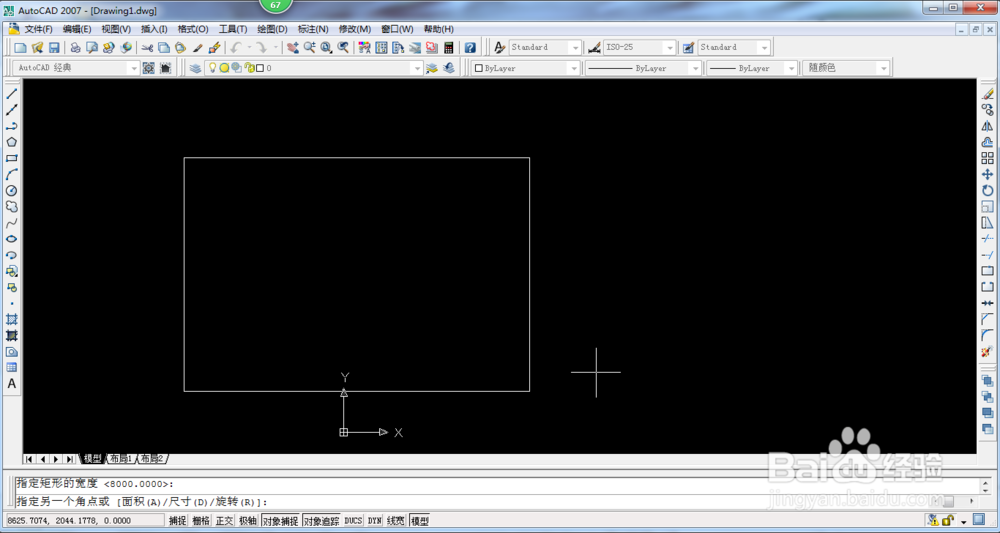This screenshot has width=1000, height=533.
Task: Open the 视图(V) menu
Action: tap(116, 29)
